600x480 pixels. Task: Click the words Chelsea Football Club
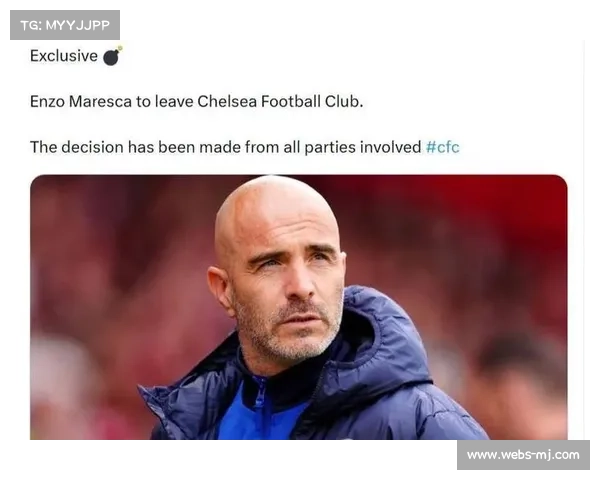[280, 101]
